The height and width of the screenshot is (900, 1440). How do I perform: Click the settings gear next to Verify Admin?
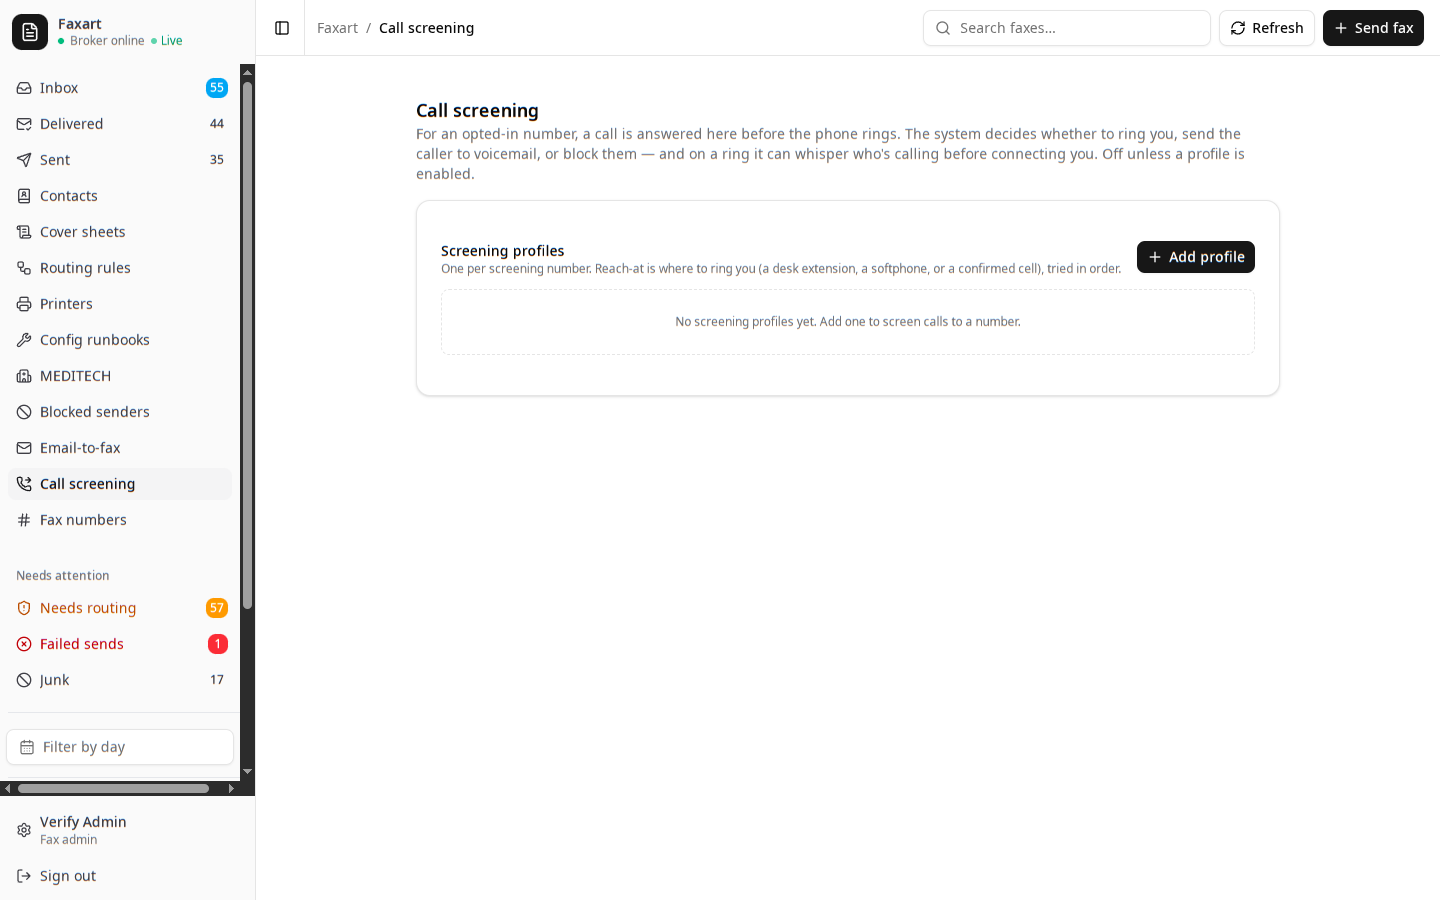(24, 830)
